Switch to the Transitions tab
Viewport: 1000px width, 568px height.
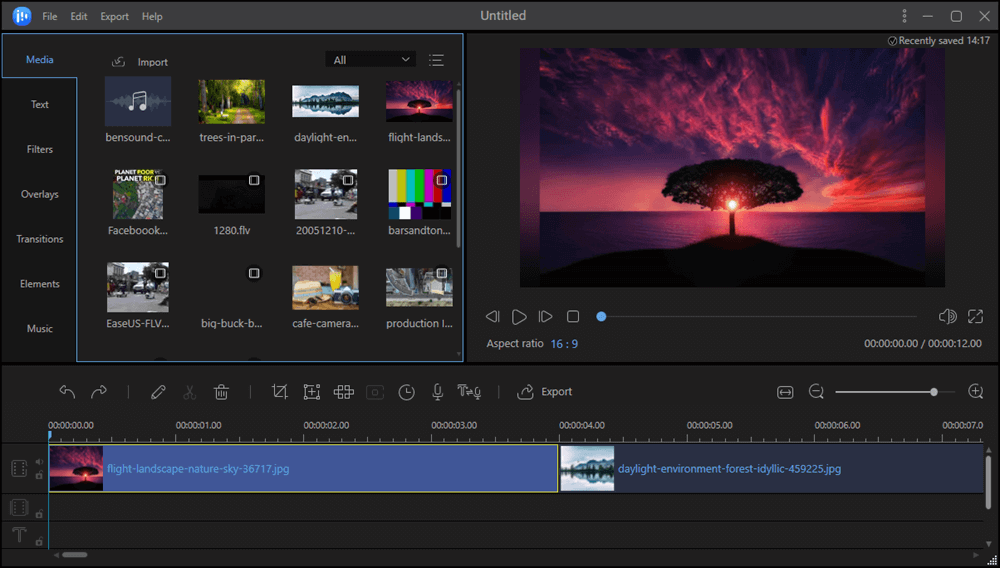point(40,239)
